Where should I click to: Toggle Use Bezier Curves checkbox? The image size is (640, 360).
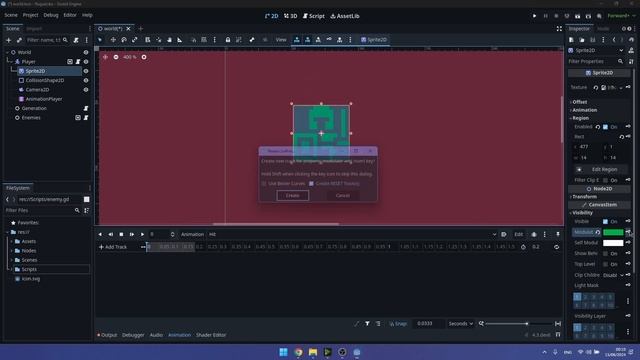[x=264, y=184]
